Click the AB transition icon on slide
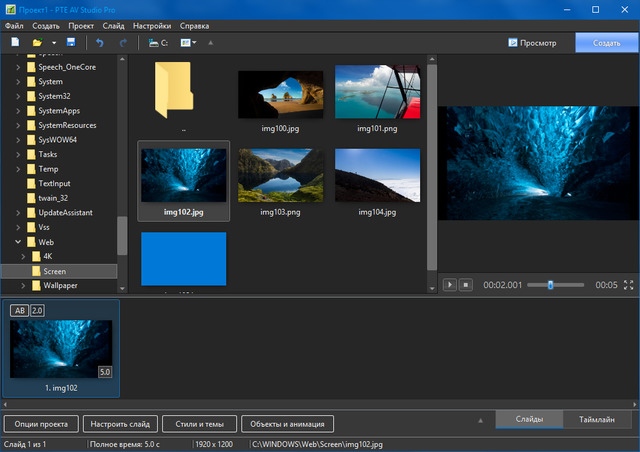This screenshot has height=452, width=640. (x=19, y=311)
